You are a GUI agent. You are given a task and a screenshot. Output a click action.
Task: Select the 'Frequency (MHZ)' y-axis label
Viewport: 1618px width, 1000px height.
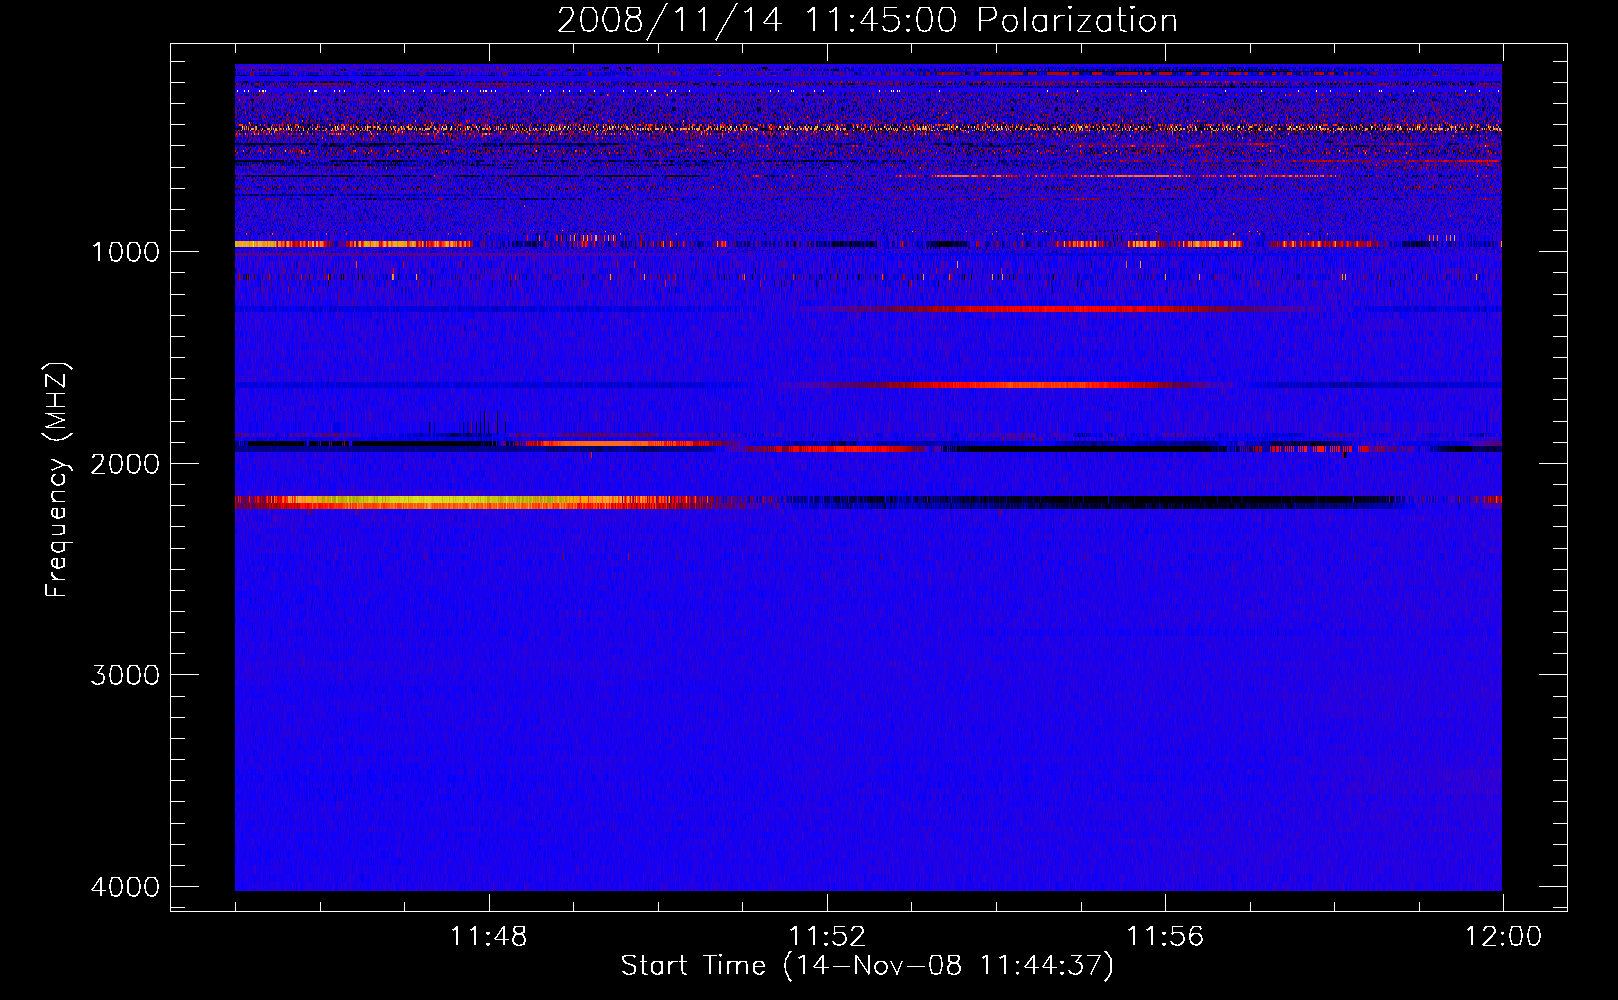pyautogui.click(x=57, y=480)
